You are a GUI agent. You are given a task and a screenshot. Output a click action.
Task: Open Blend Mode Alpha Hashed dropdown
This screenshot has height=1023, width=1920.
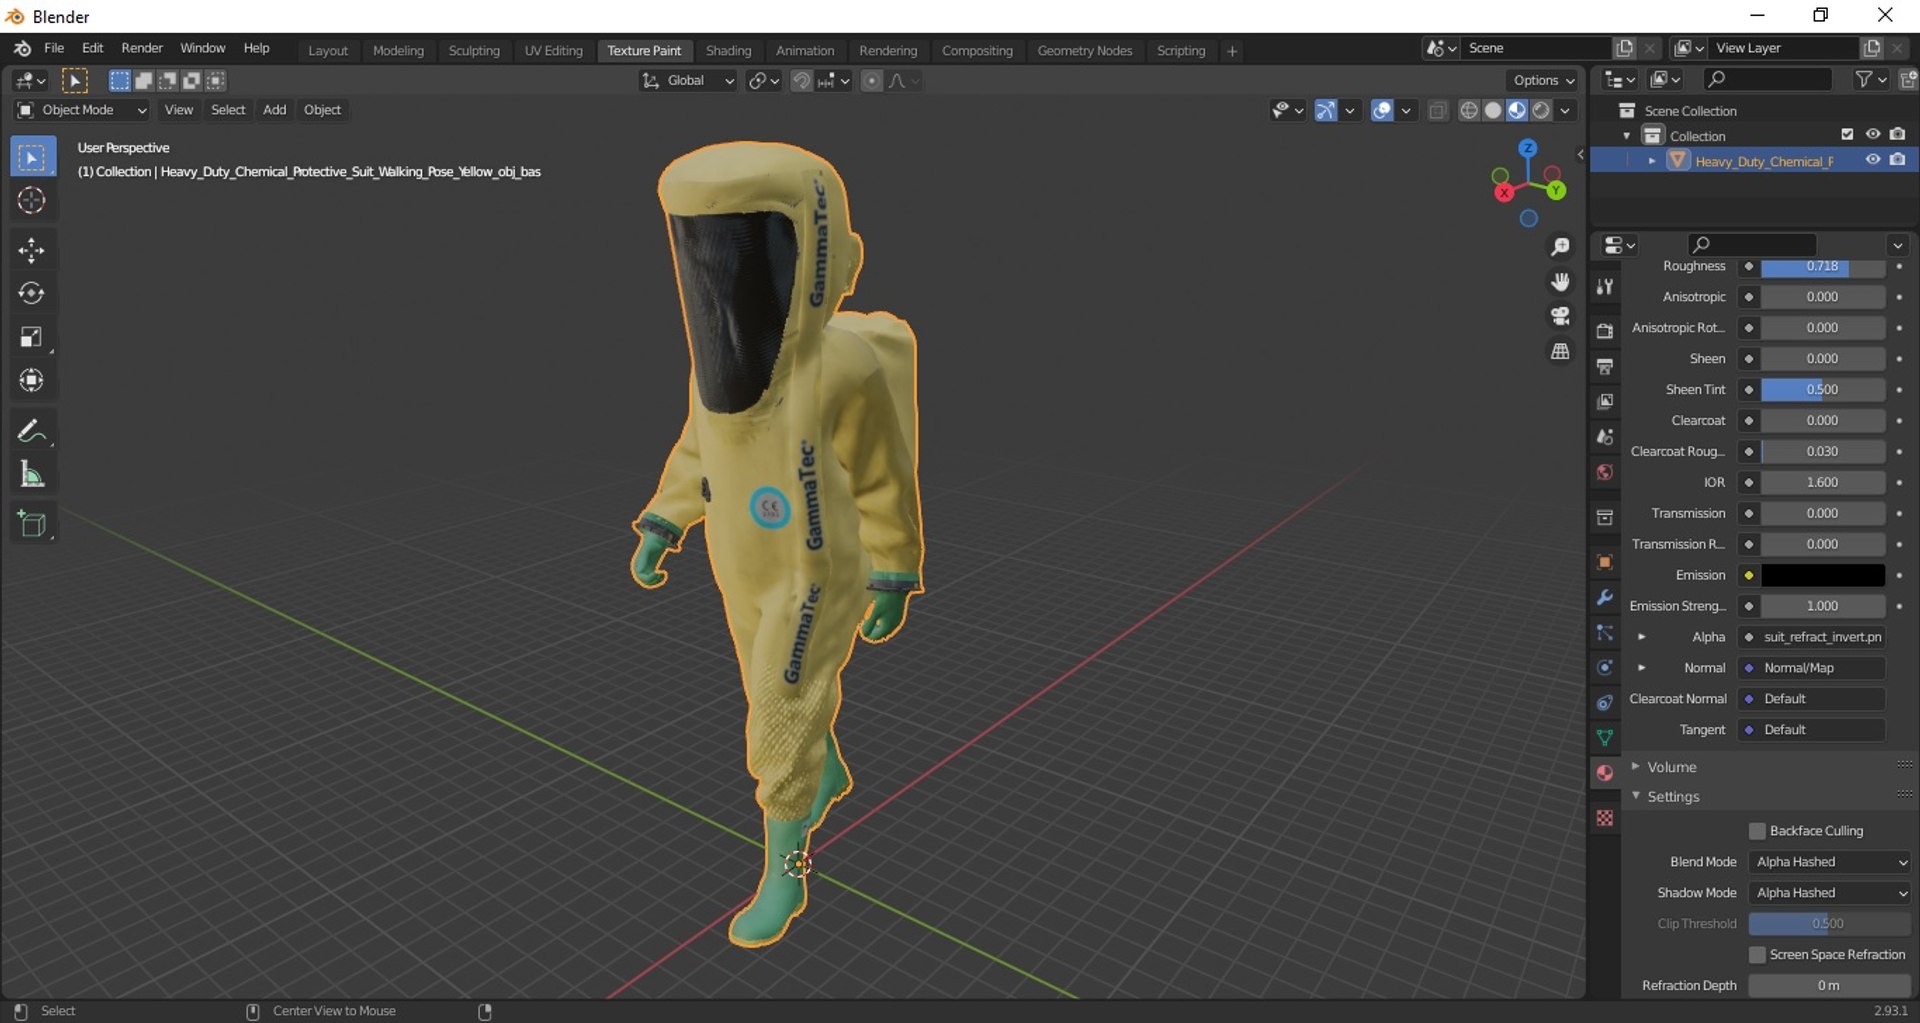pyautogui.click(x=1829, y=862)
